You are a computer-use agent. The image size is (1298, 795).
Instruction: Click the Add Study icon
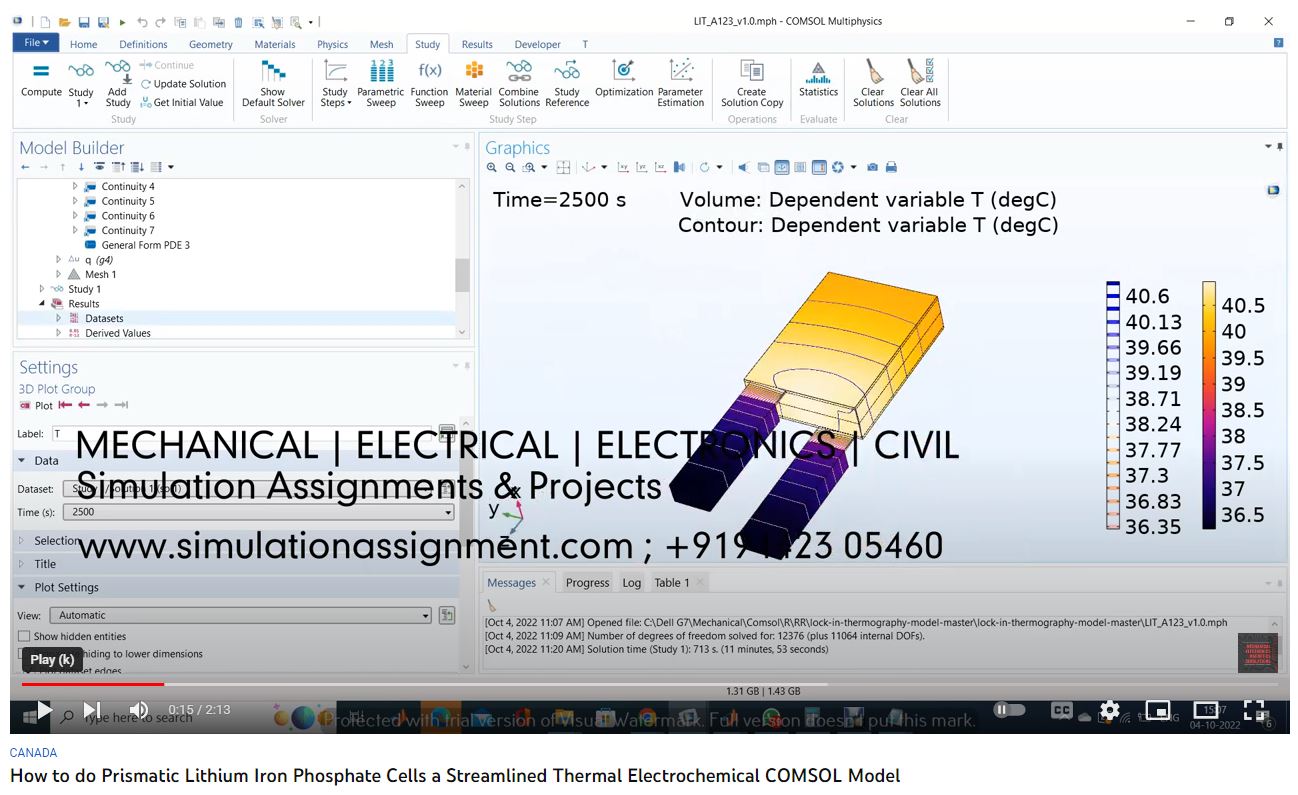[118, 71]
